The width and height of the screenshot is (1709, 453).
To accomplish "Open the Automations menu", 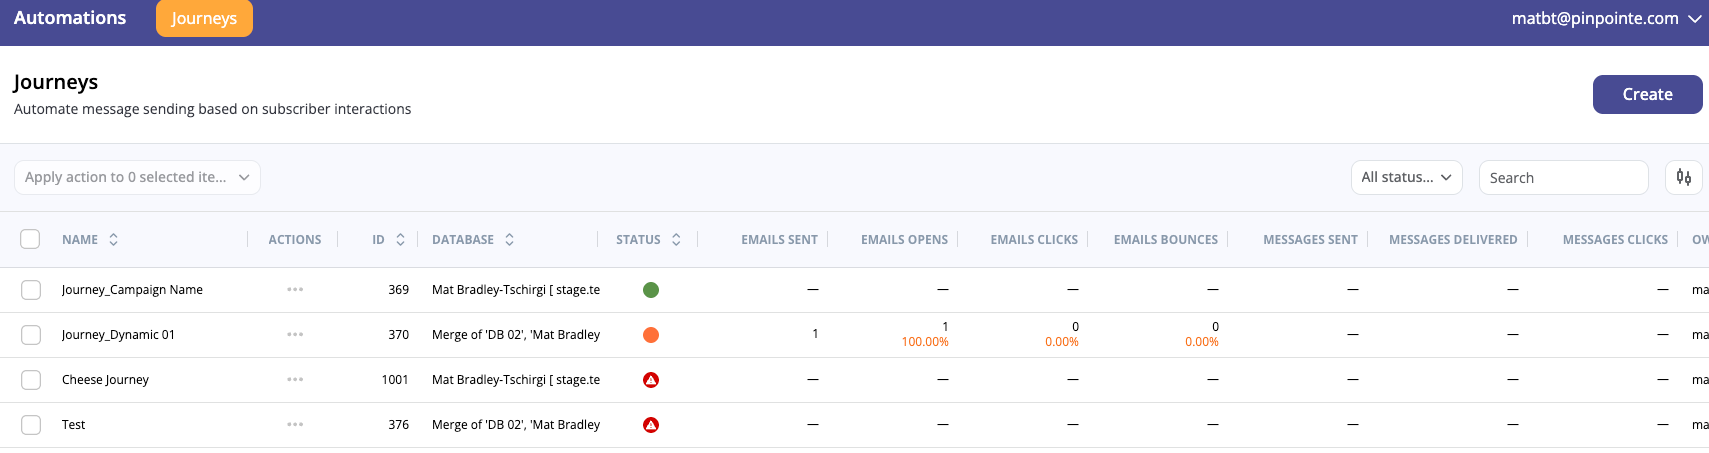I will [70, 18].
